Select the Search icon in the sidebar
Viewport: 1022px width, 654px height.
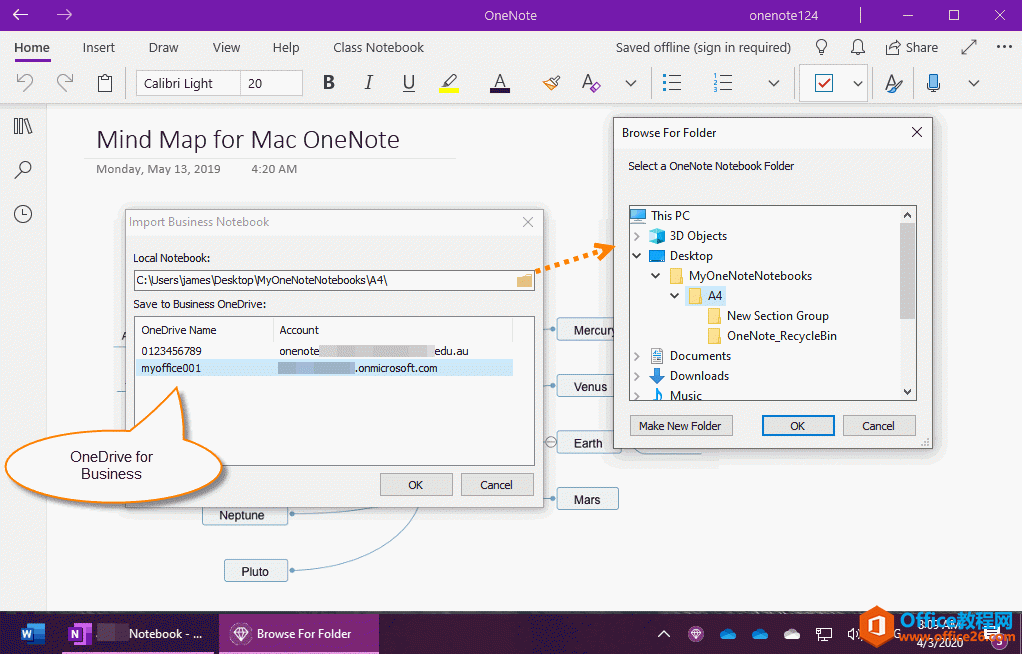[x=23, y=169]
